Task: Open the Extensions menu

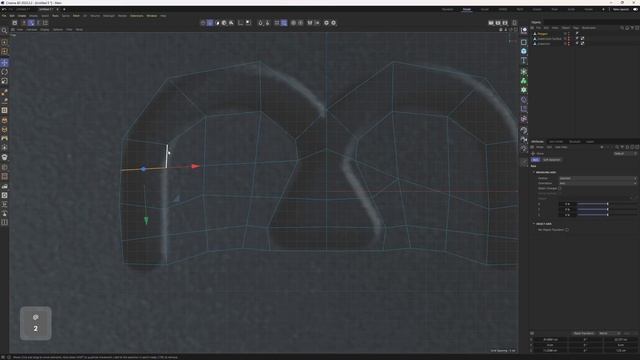Action: [137, 16]
